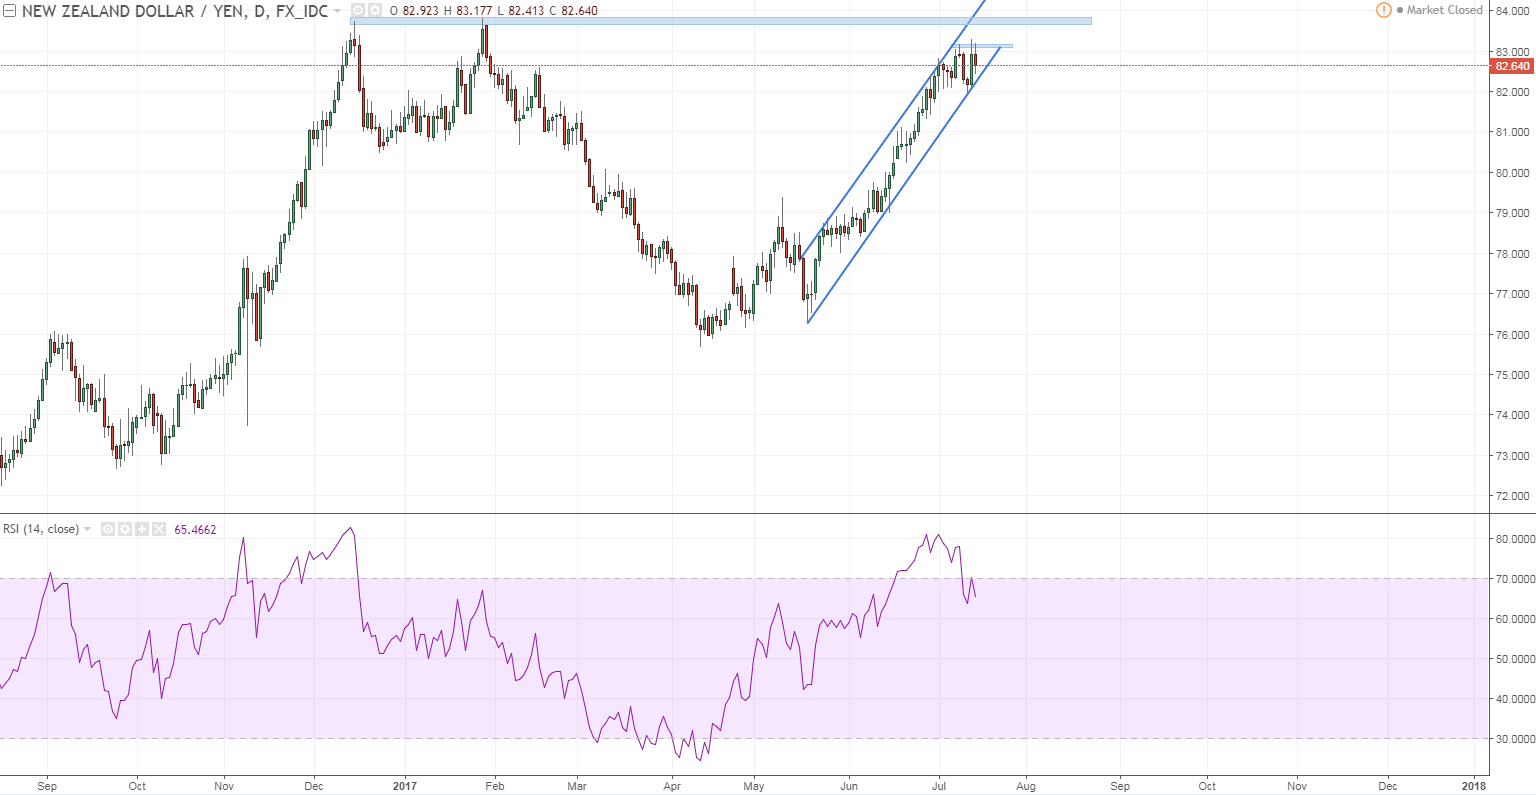Click the Market Closed status text

pos(1444,10)
